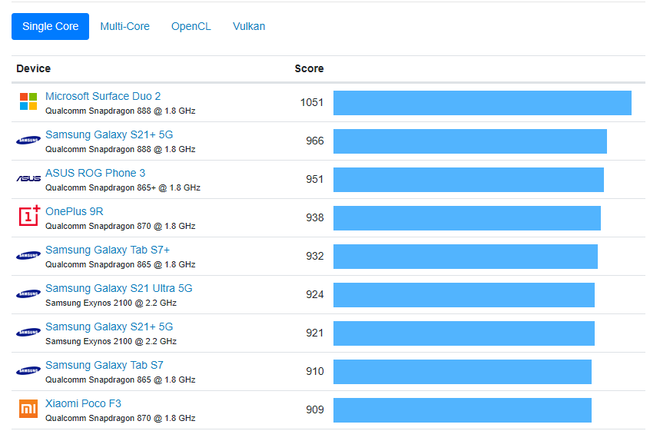
Task: Click Snapdragon 870 text under OnePlus 9R
Action: click(120, 226)
